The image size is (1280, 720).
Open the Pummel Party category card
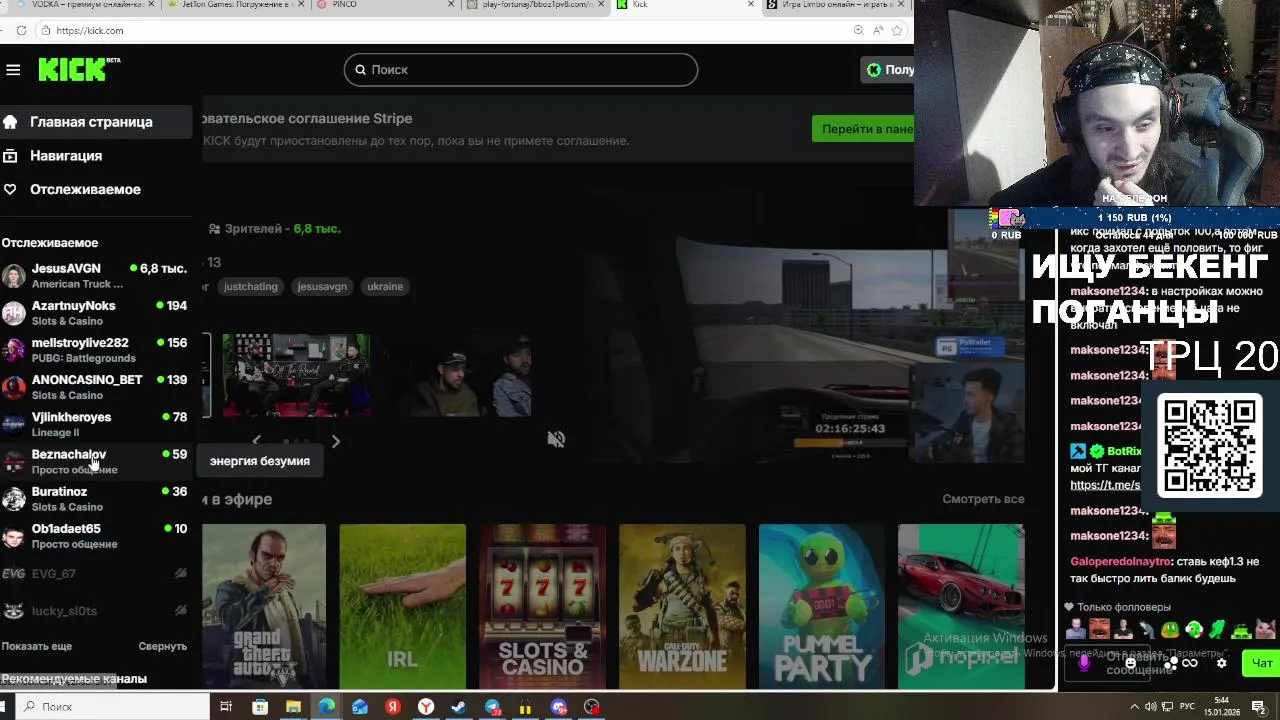coord(822,606)
